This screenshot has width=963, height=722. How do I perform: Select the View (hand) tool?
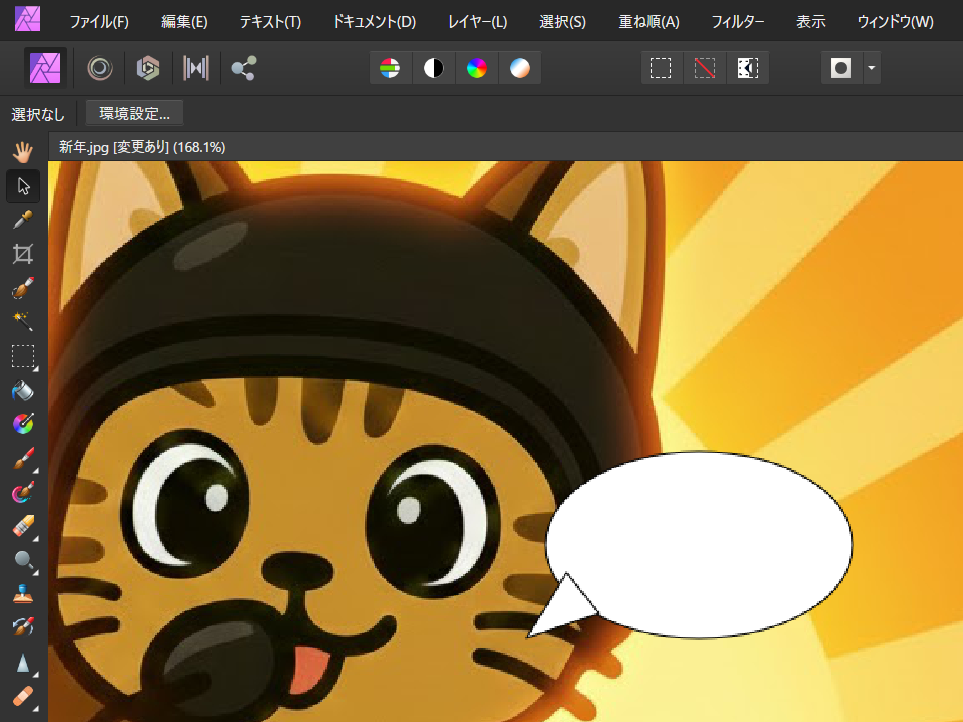tap(23, 152)
